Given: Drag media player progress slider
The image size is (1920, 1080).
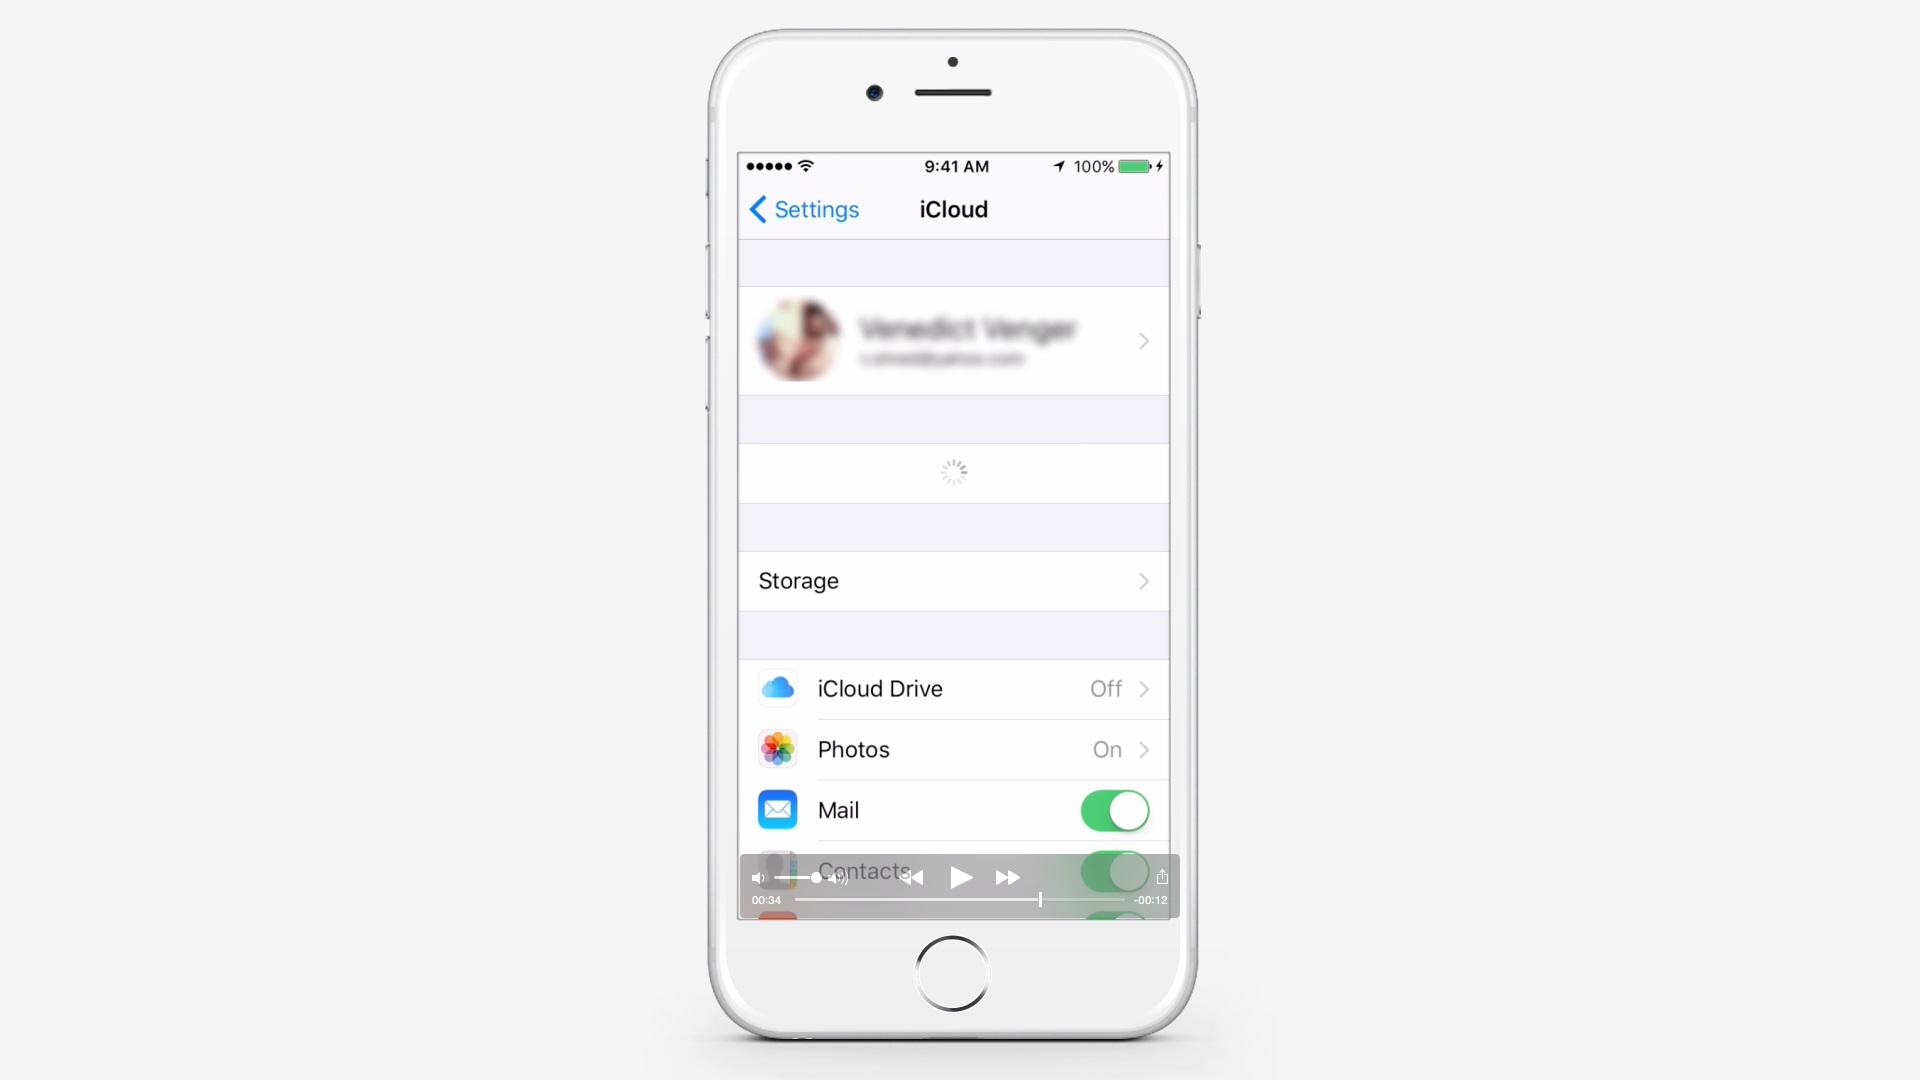Looking at the screenshot, I should [x=1040, y=899].
